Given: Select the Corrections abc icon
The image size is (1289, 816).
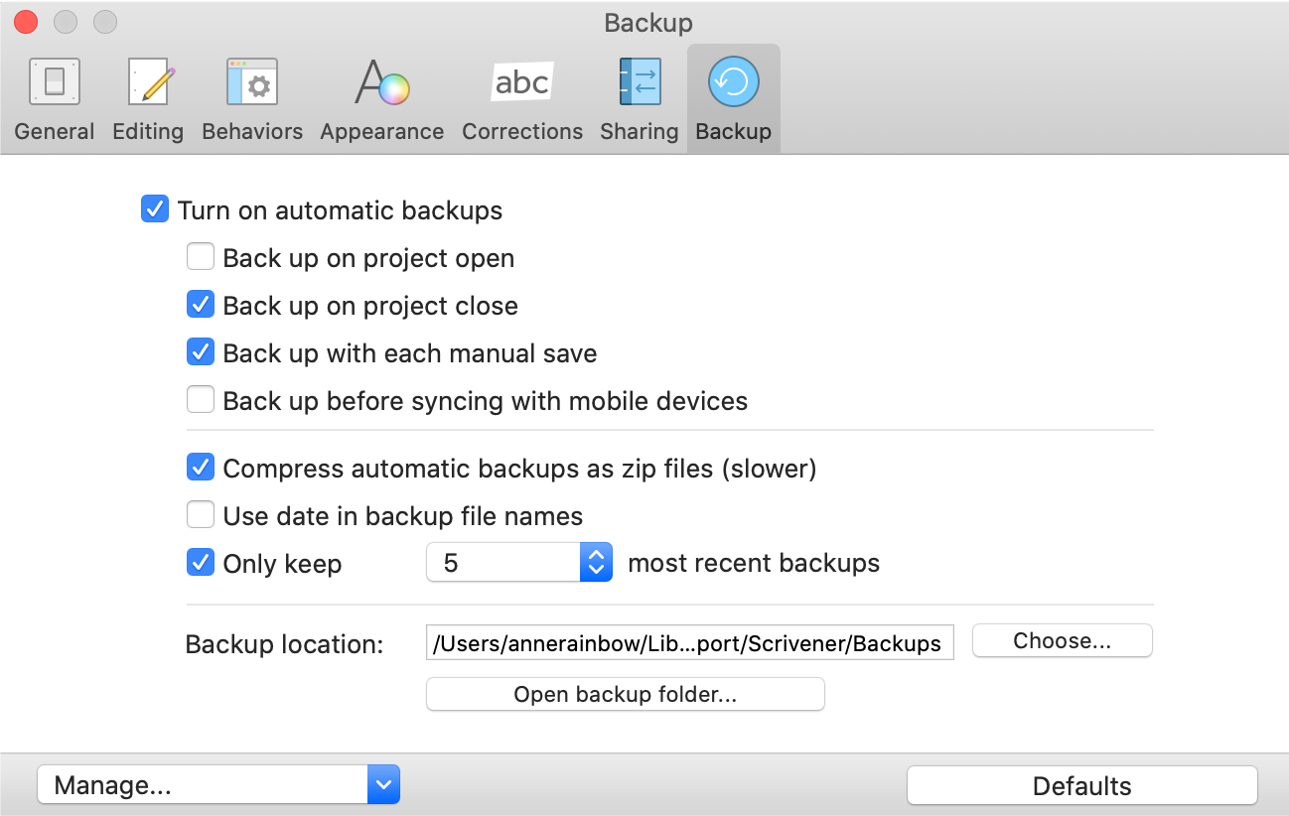Looking at the screenshot, I should click(522, 82).
